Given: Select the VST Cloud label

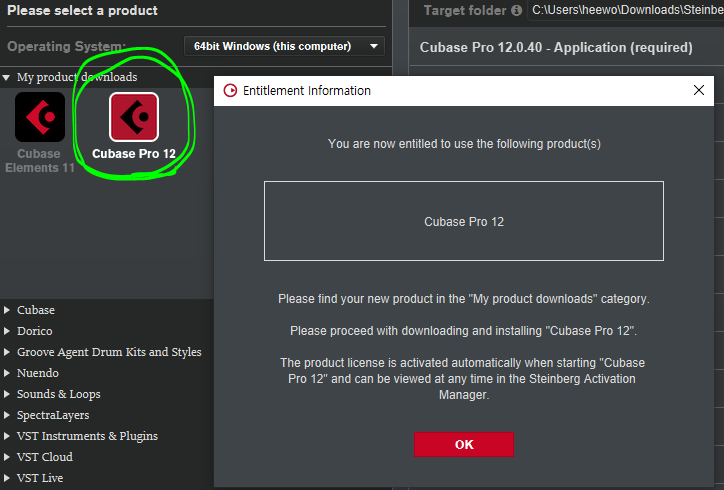Looking at the screenshot, I should coord(45,457).
